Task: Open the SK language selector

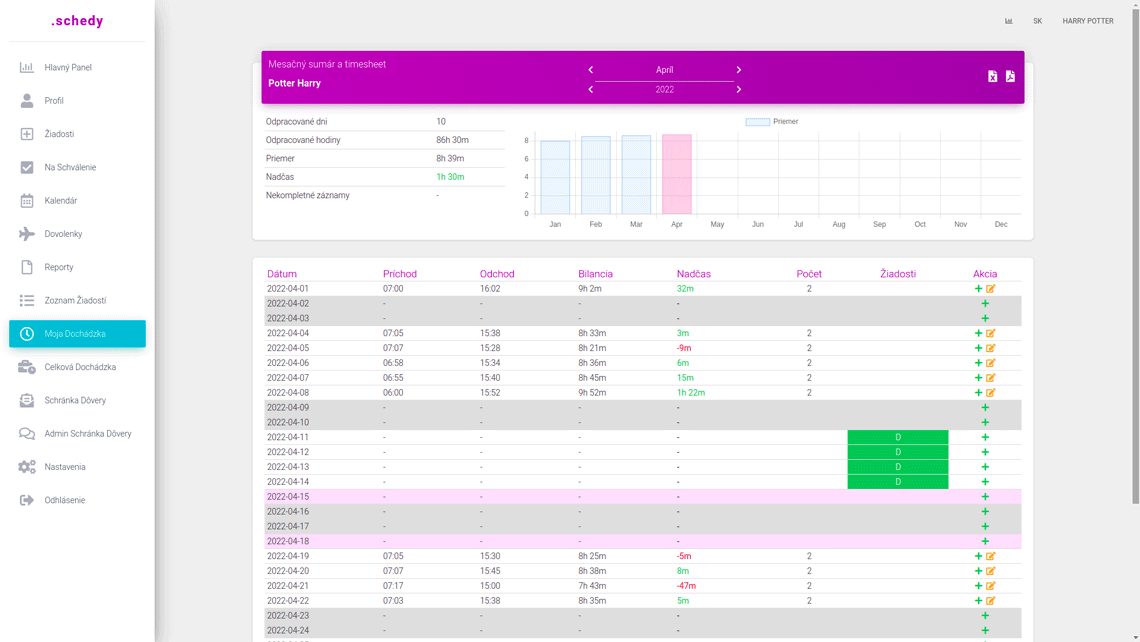Action: 1037,21
